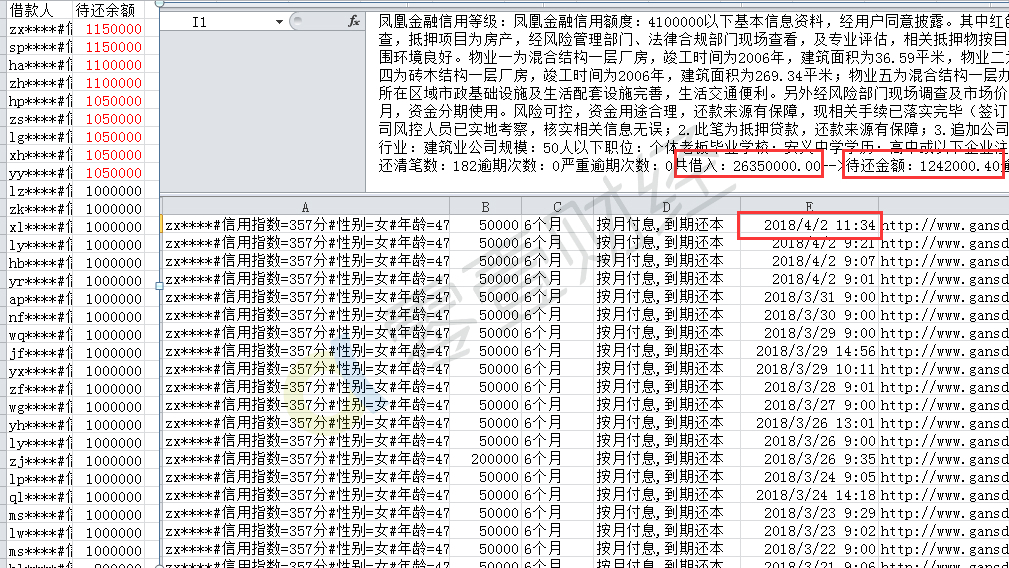The height and width of the screenshot is (568, 1009).
Task: Select the cell dated 2018/3/26 13:01
Action: click(x=810, y=423)
